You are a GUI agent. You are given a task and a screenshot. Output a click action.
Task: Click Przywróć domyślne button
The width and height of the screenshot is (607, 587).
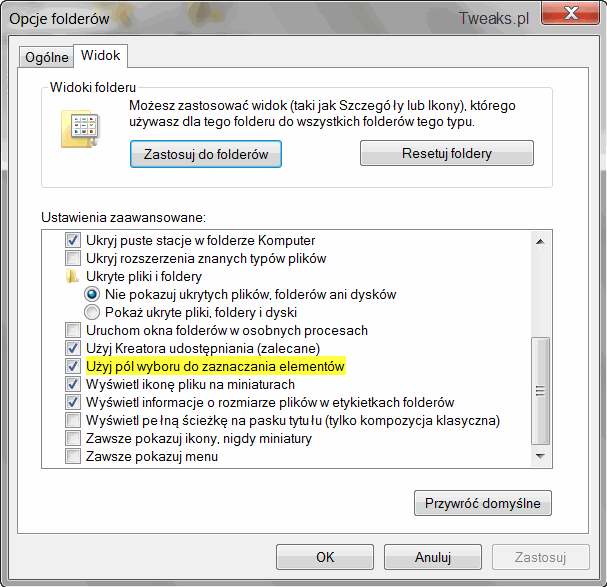tap(483, 503)
